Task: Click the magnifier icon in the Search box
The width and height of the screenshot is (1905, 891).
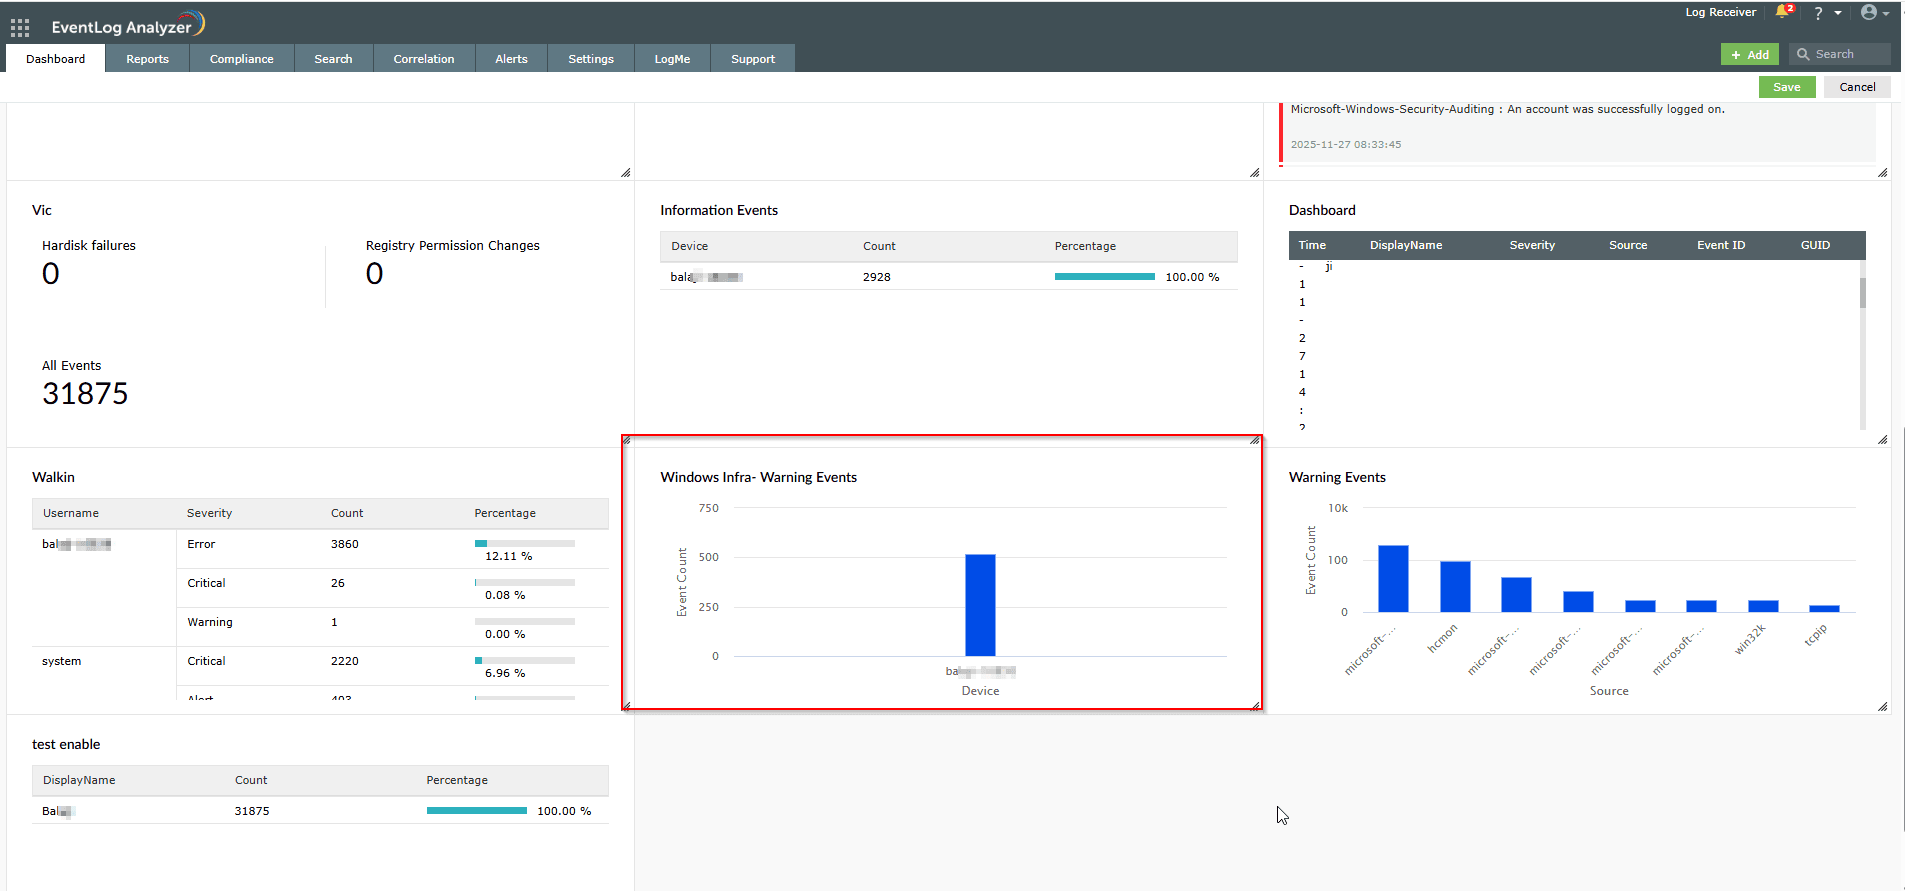Action: point(1804,54)
